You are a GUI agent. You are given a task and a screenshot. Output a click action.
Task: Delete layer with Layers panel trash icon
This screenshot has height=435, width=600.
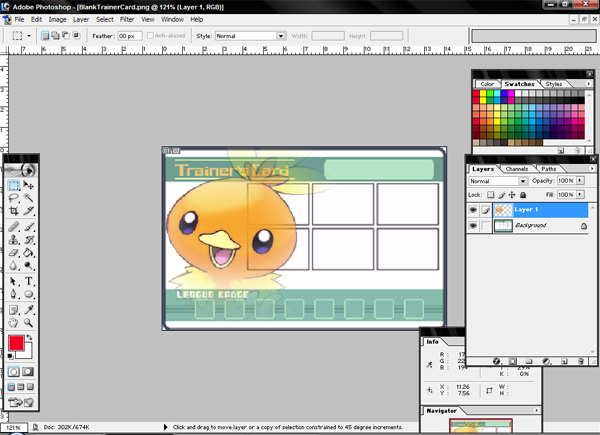click(x=580, y=361)
